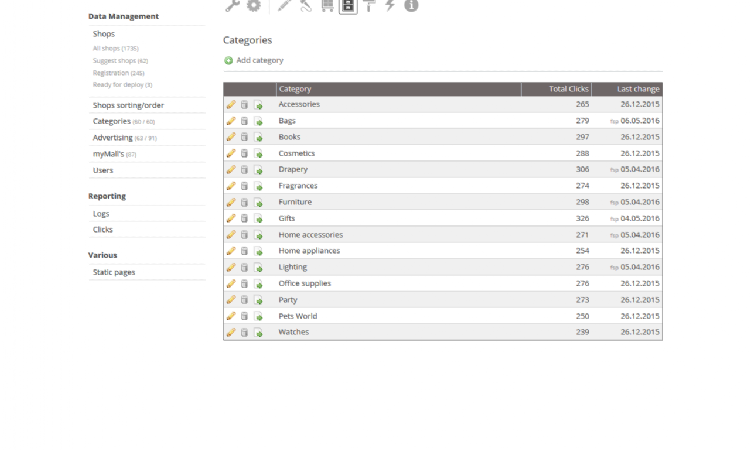Click the trash icon for Gifts row
Viewport: 750px width, 450px height.
click(x=244, y=218)
